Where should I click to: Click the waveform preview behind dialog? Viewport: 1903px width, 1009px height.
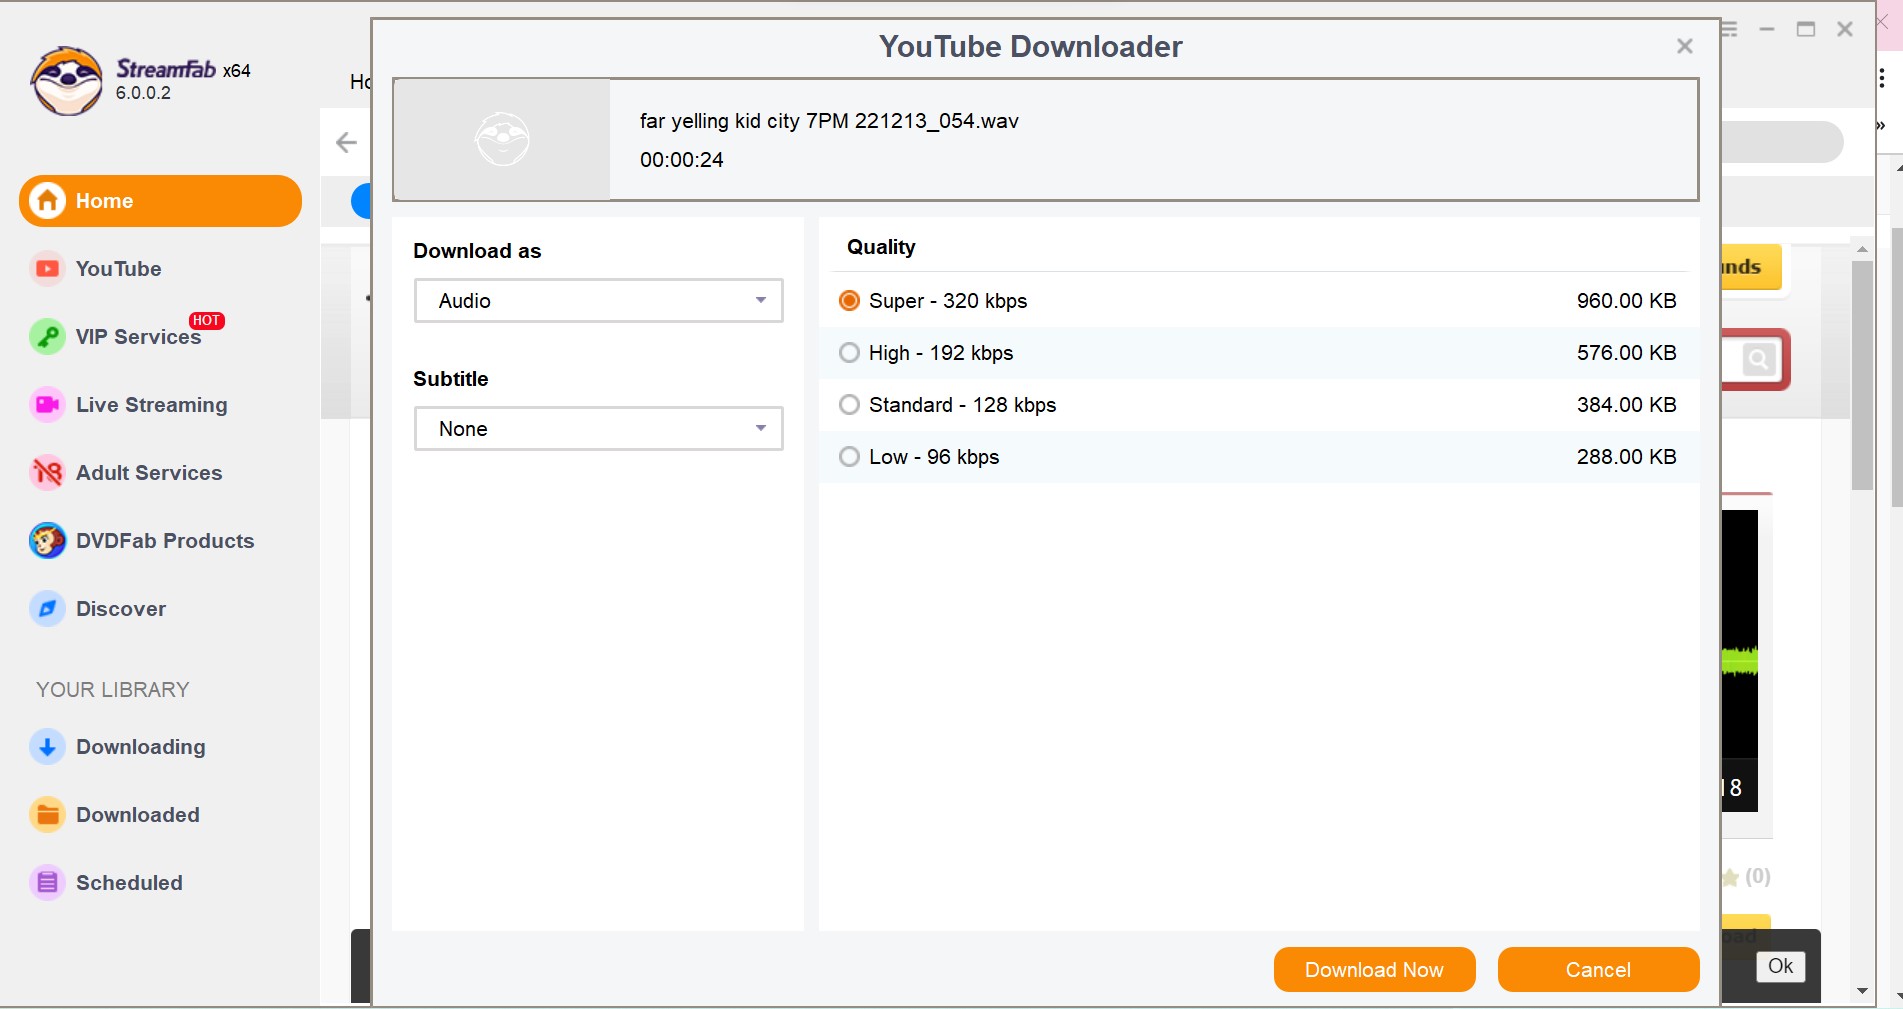coord(1740,661)
